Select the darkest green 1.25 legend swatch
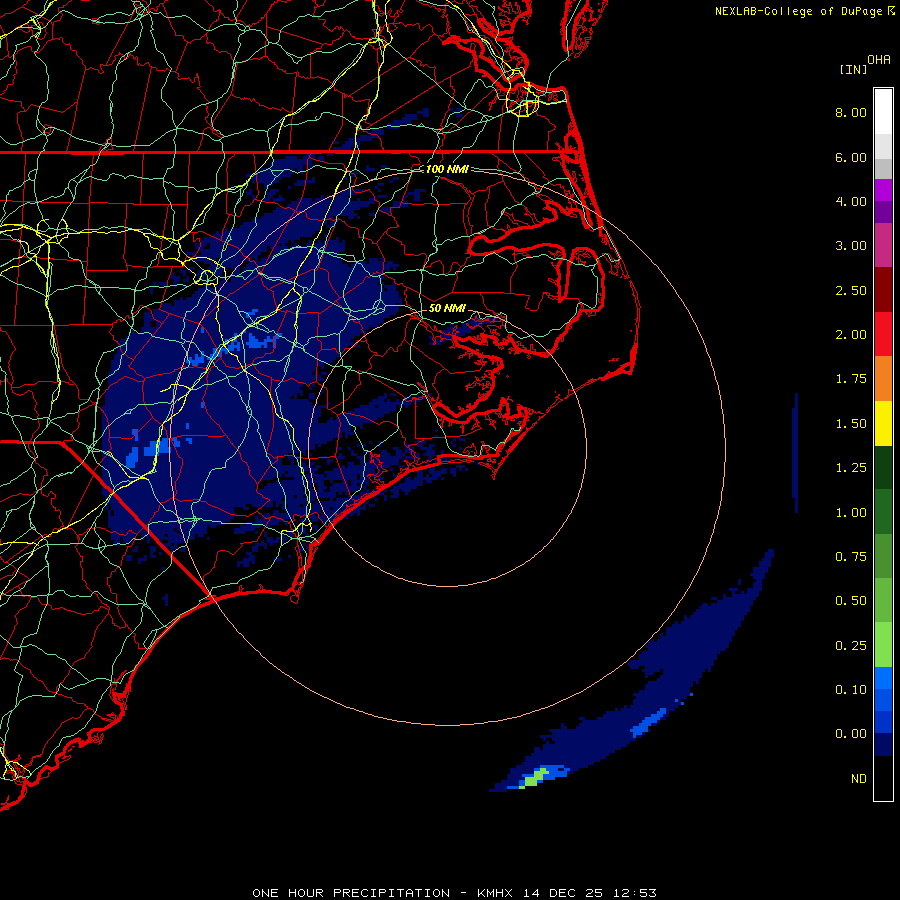This screenshot has width=900, height=900. coord(883,467)
